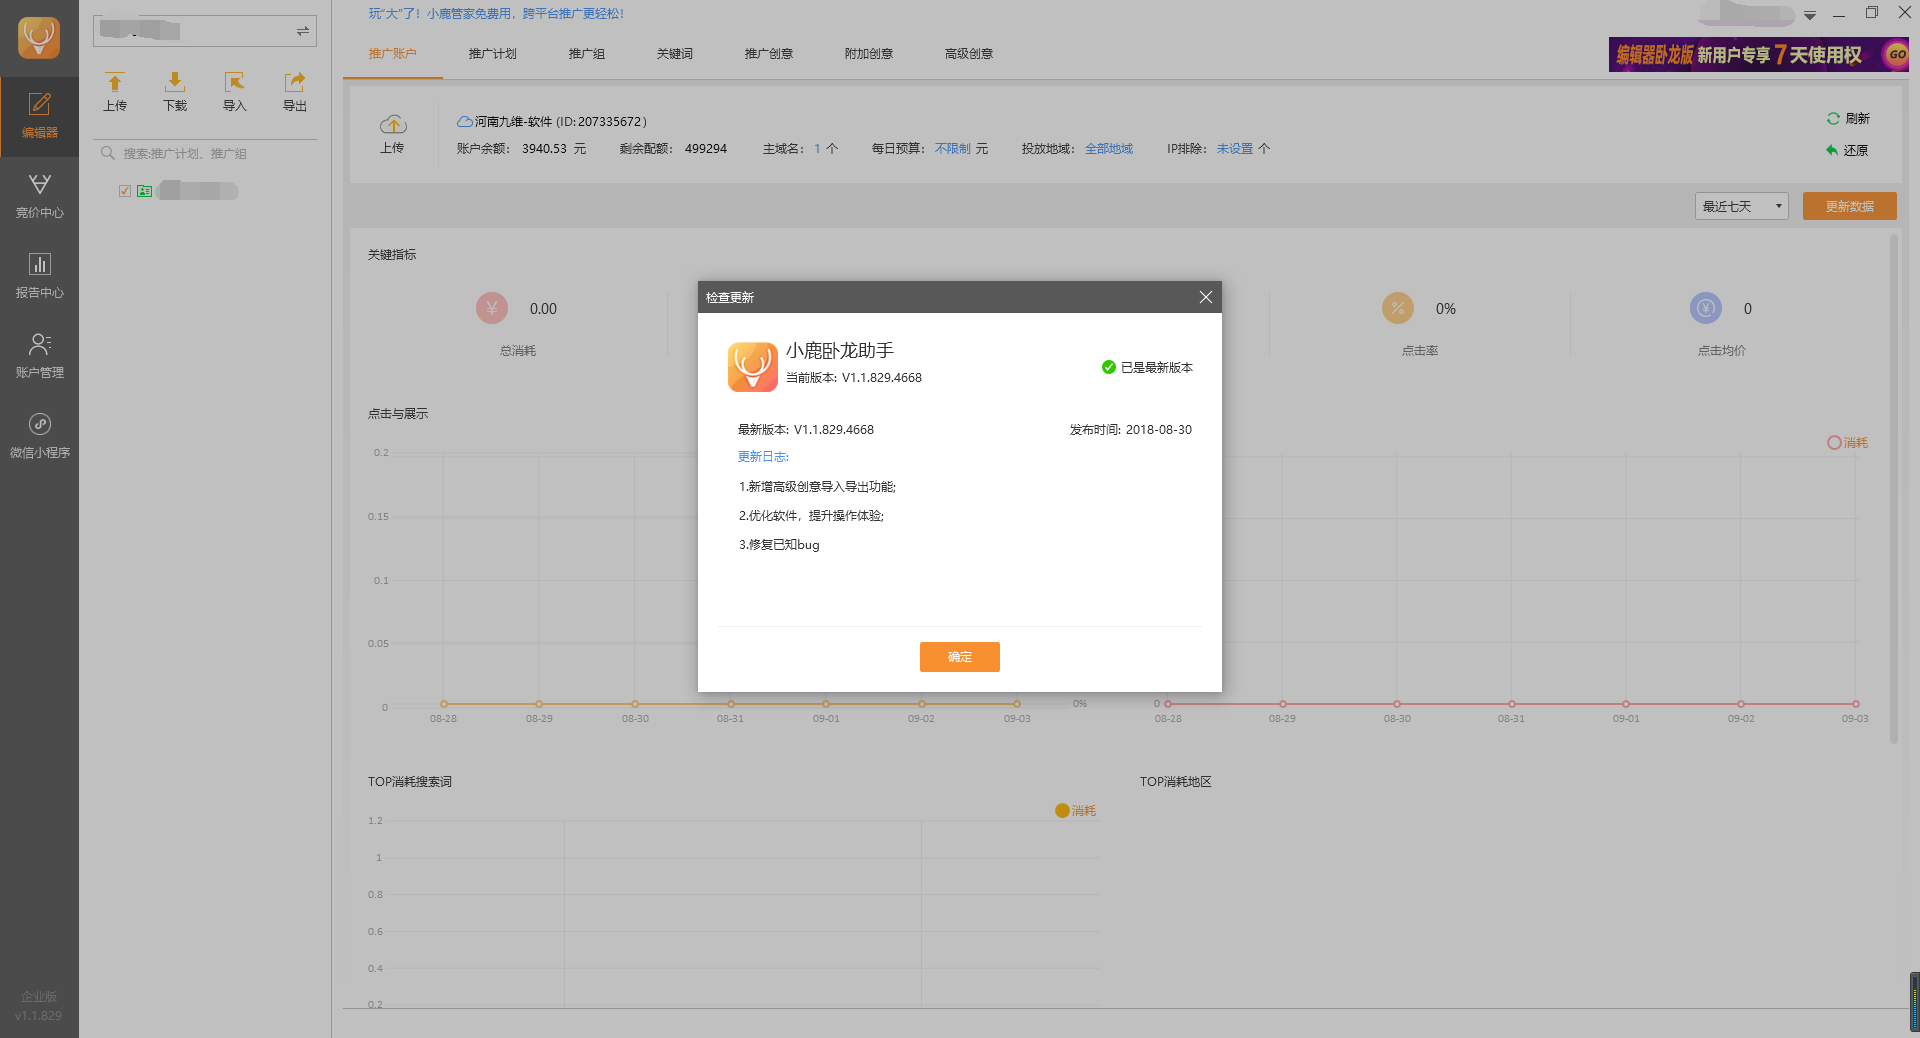Click the 点击率 percent icon
Screen dimensions: 1920x1038
click(x=1398, y=308)
